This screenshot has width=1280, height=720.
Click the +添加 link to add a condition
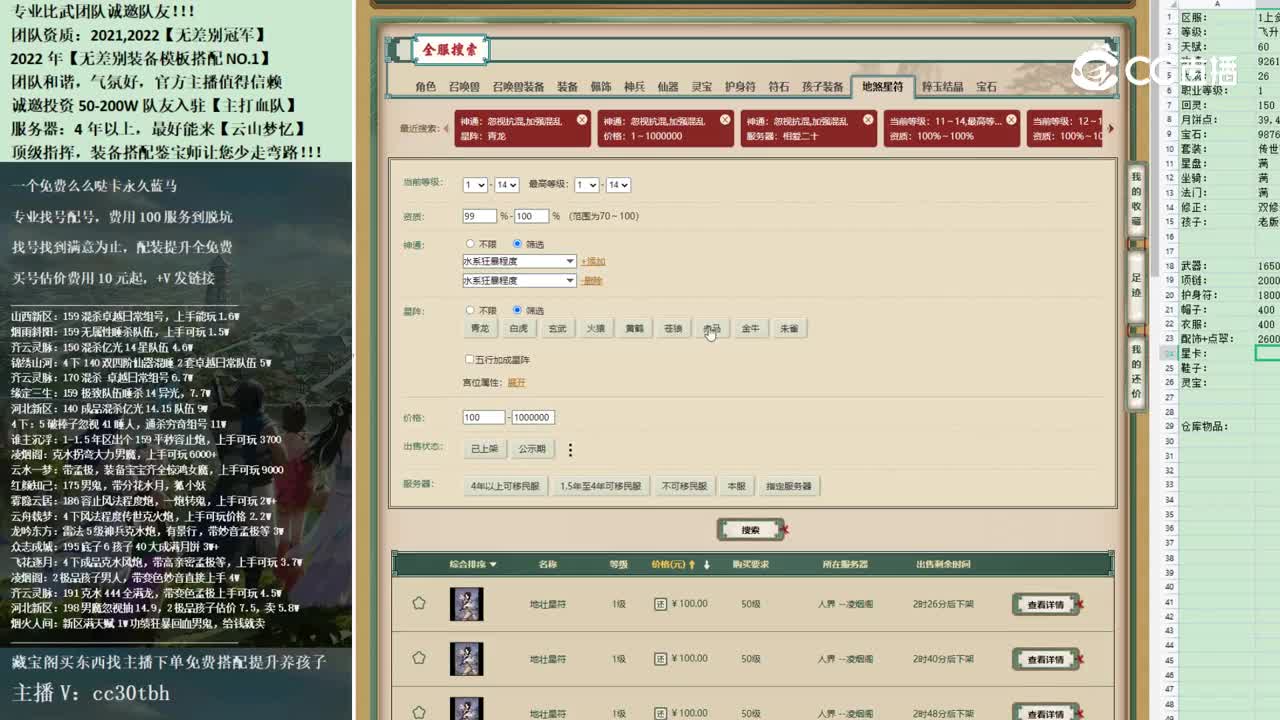pyautogui.click(x=594, y=262)
